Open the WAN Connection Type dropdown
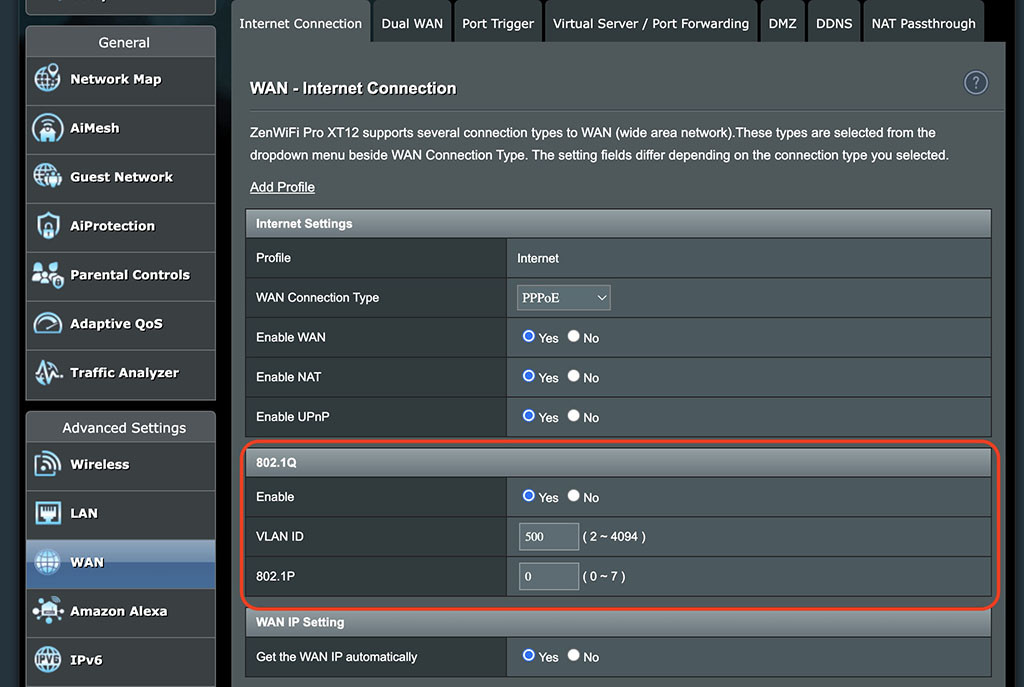Viewport: 1024px width, 687px height. 563,298
